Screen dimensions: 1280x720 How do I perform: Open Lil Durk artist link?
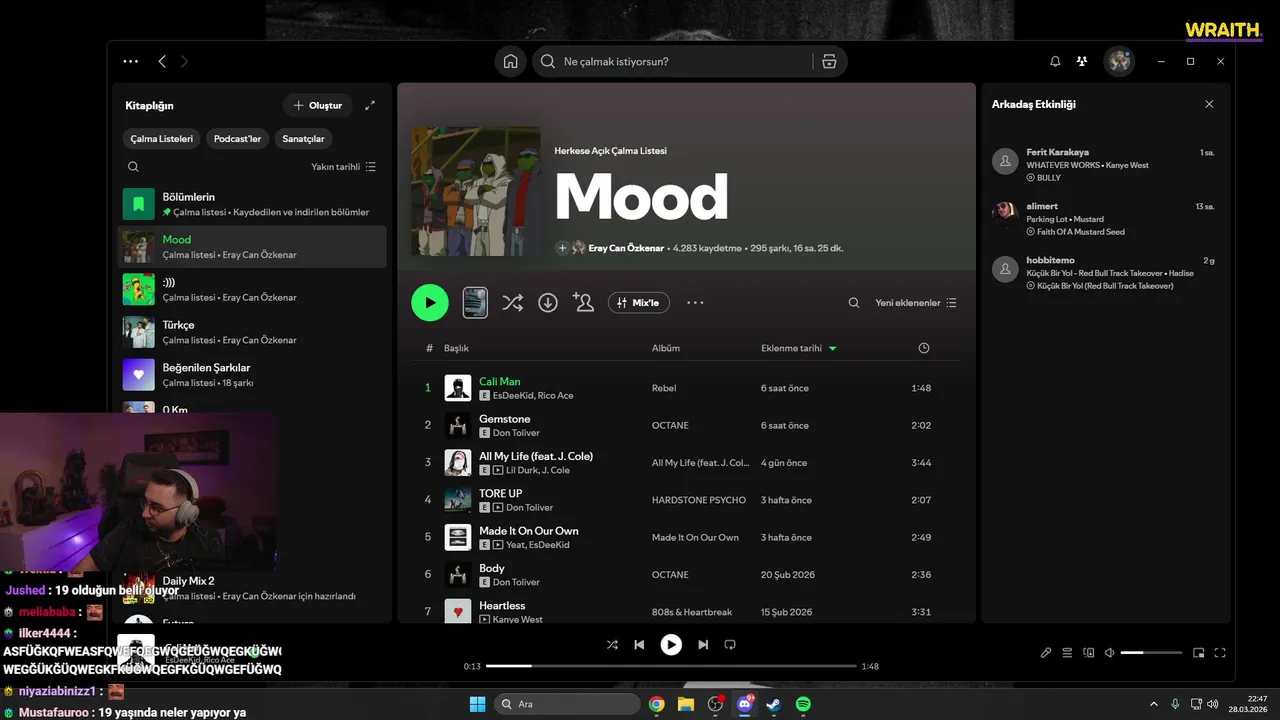pos(524,470)
